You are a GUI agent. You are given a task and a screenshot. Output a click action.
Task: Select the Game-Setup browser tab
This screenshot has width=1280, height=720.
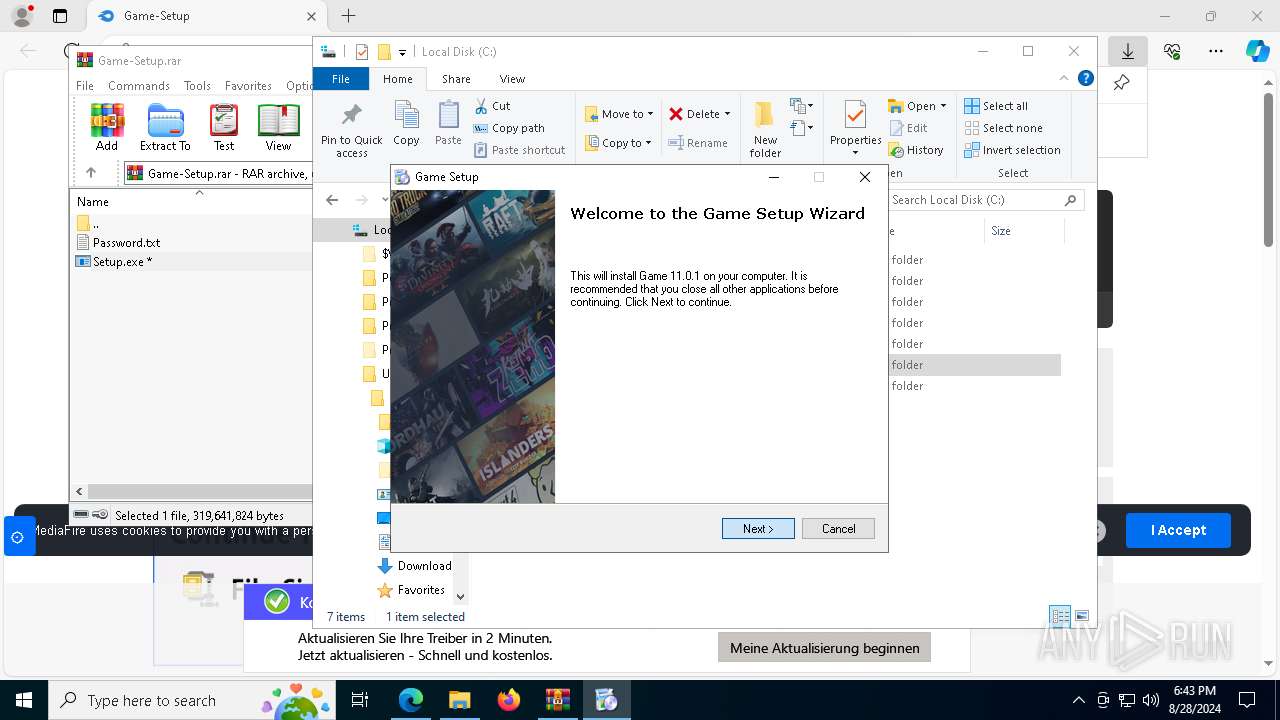point(206,16)
